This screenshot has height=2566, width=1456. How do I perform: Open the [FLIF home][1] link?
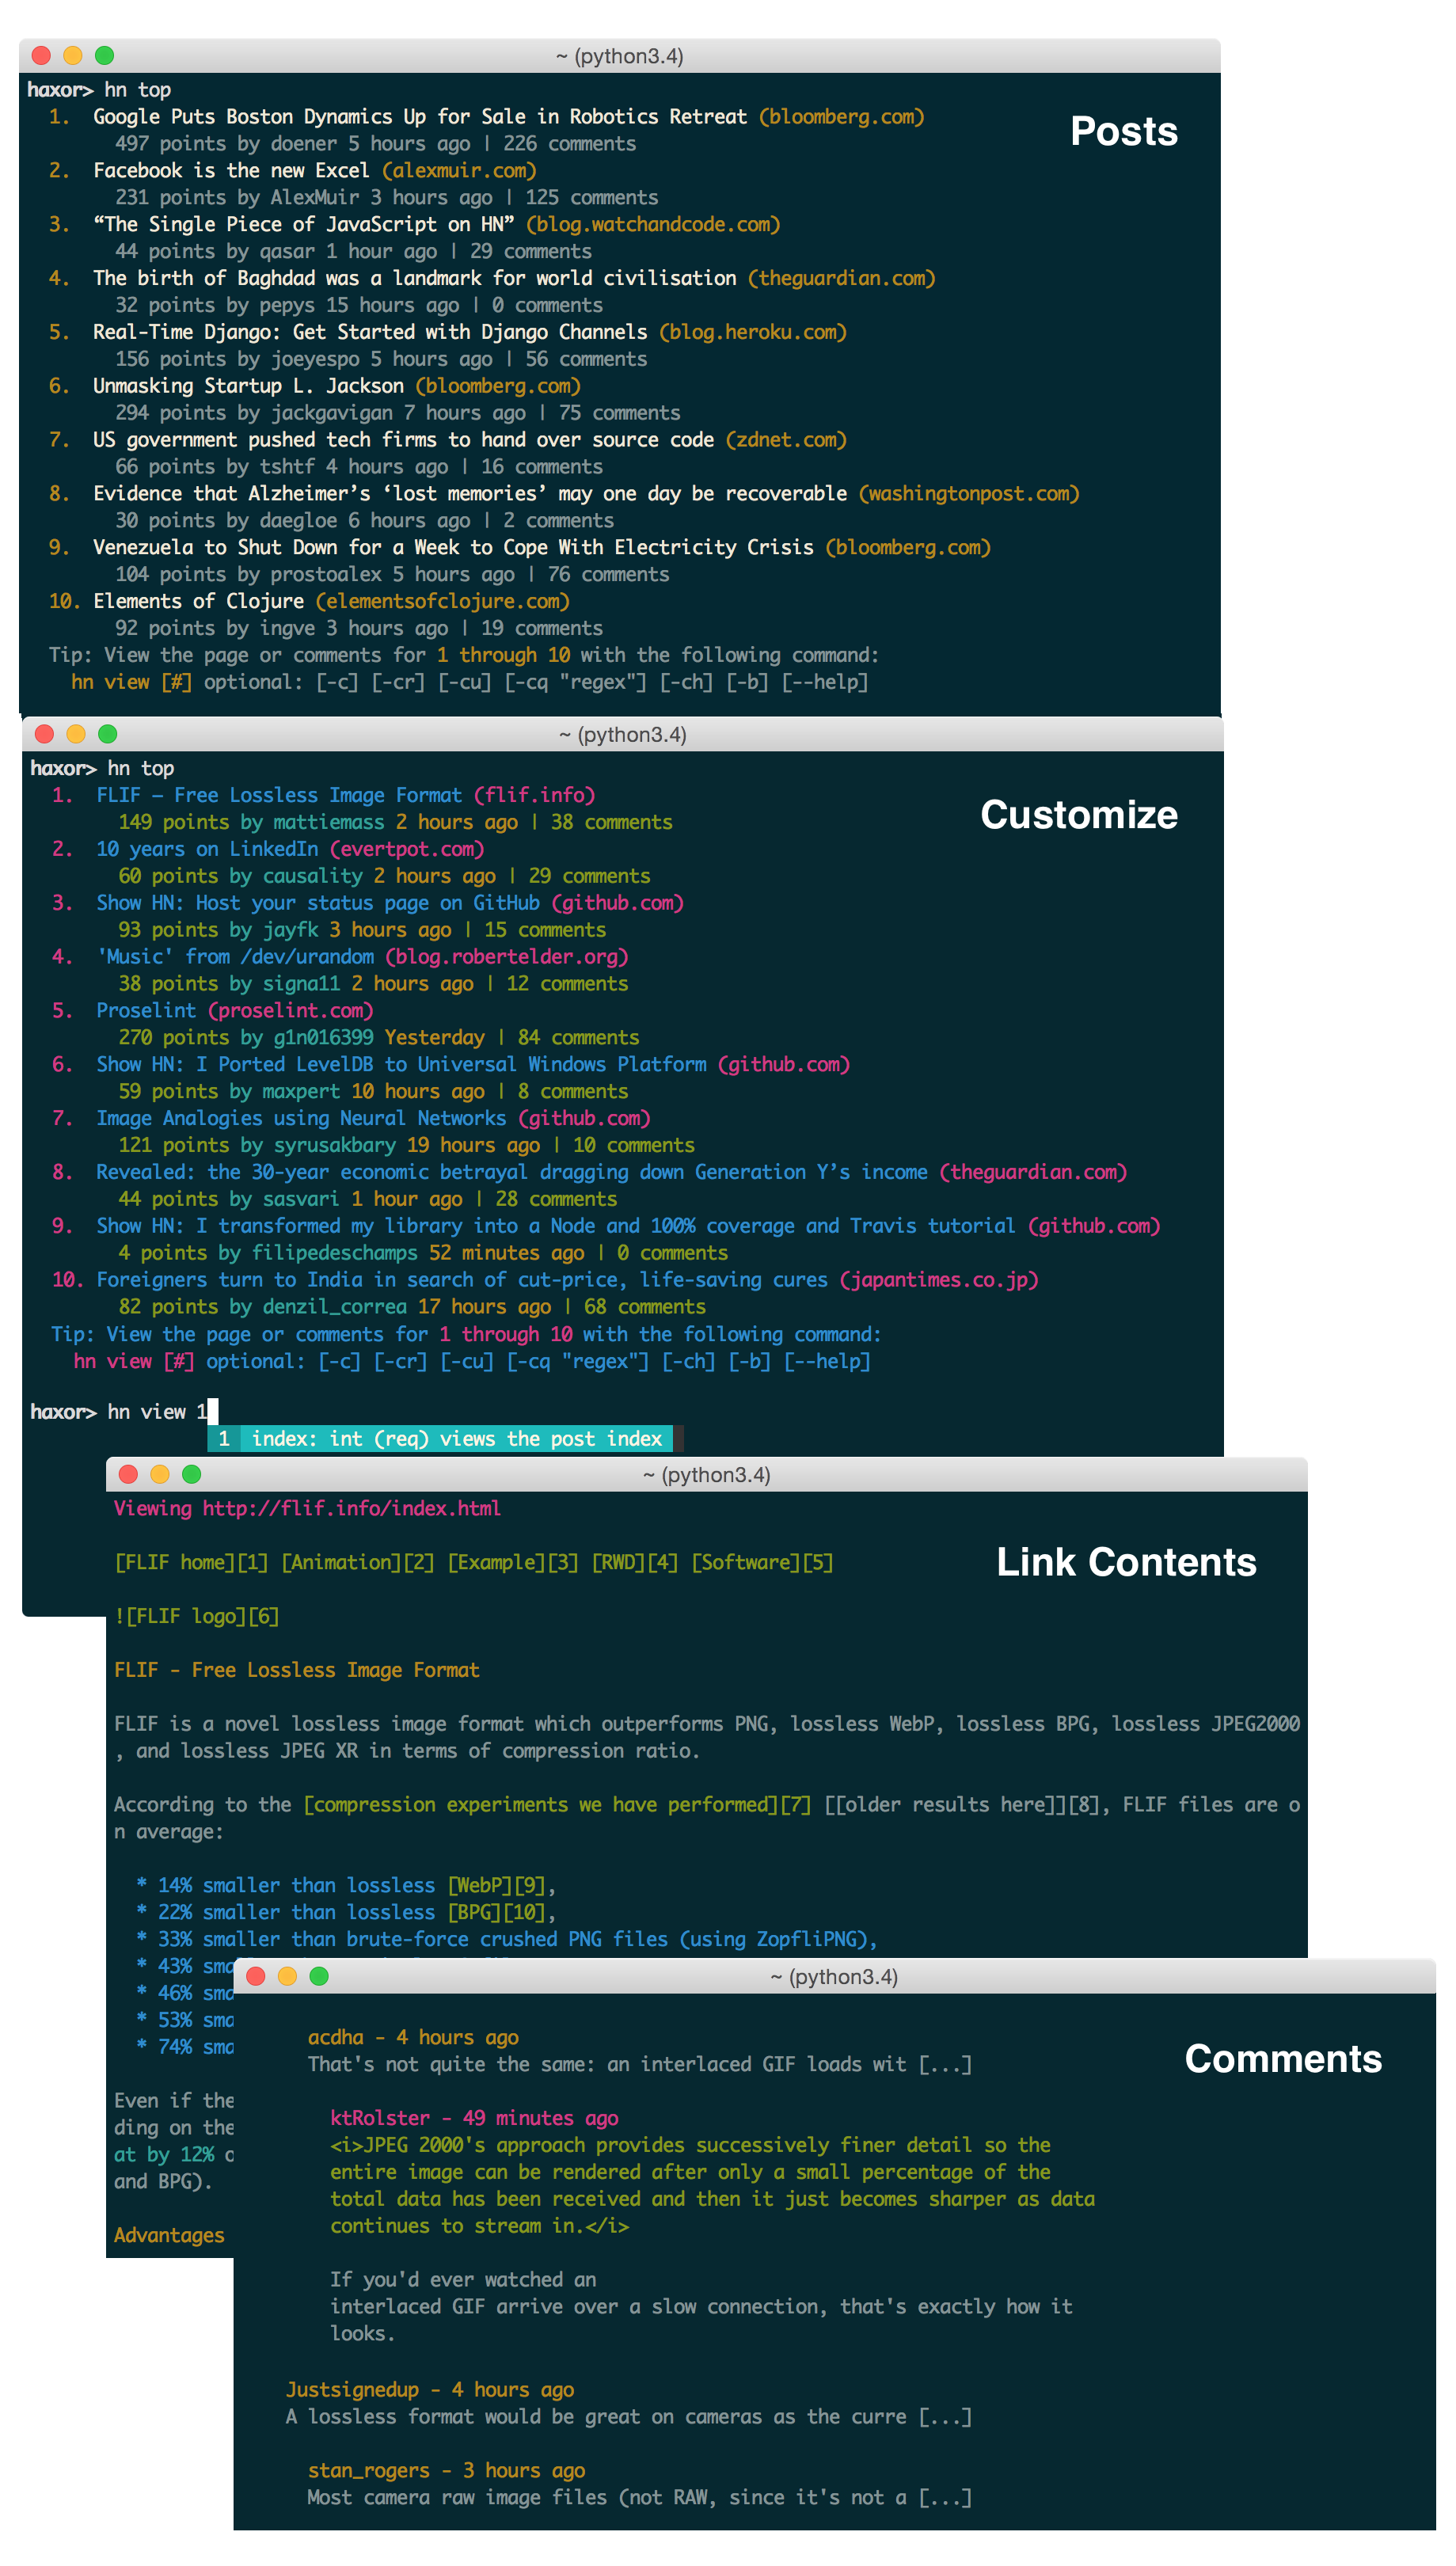190,1561
